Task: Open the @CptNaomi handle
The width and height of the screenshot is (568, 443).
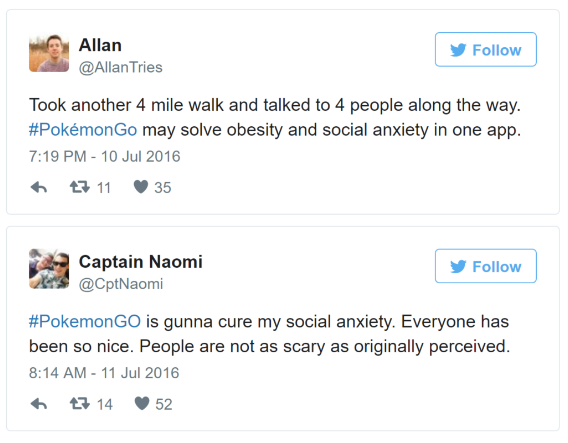Action: 121,284
